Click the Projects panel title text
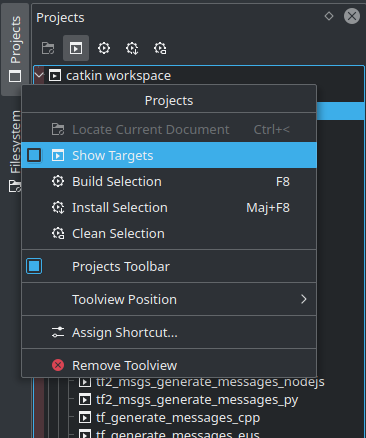This screenshot has height=438, width=366. point(60,18)
